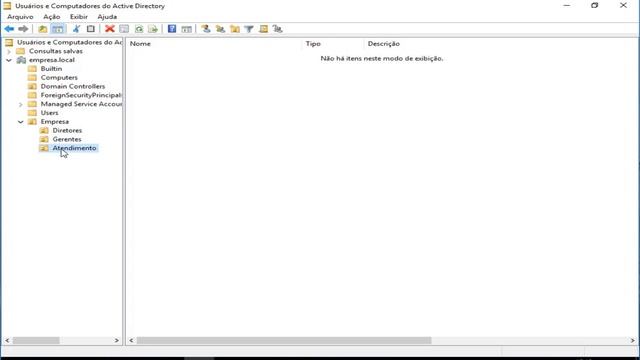Select the Empresa organizational unit
This screenshot has height=360, width=640.
[55, 122]
